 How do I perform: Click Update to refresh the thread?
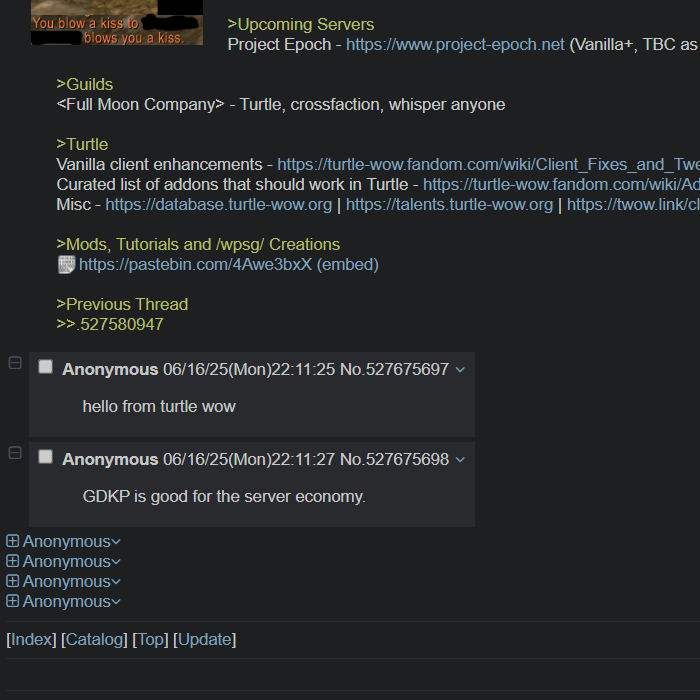tap(204, 639)
